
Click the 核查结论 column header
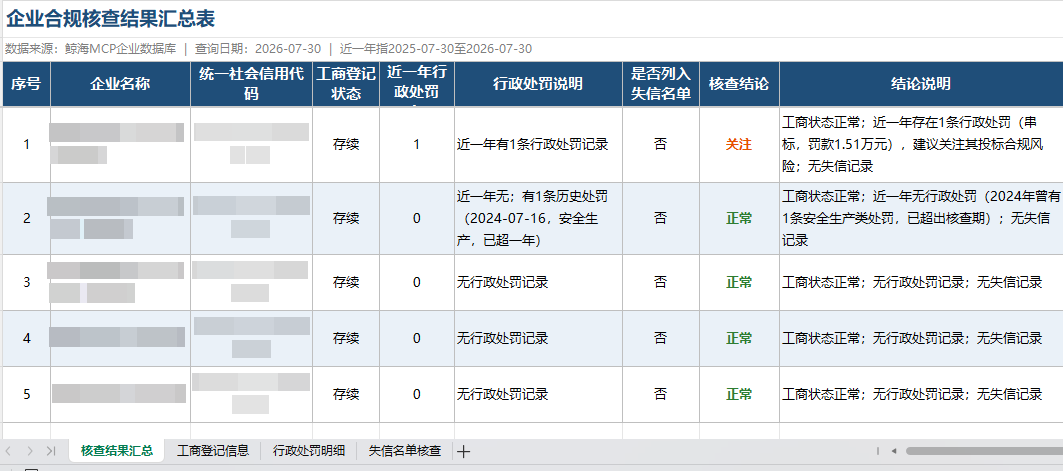point(739,84)
